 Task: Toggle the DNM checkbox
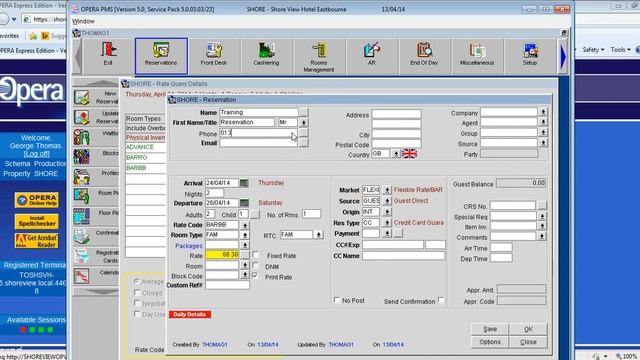coord(256,266)
